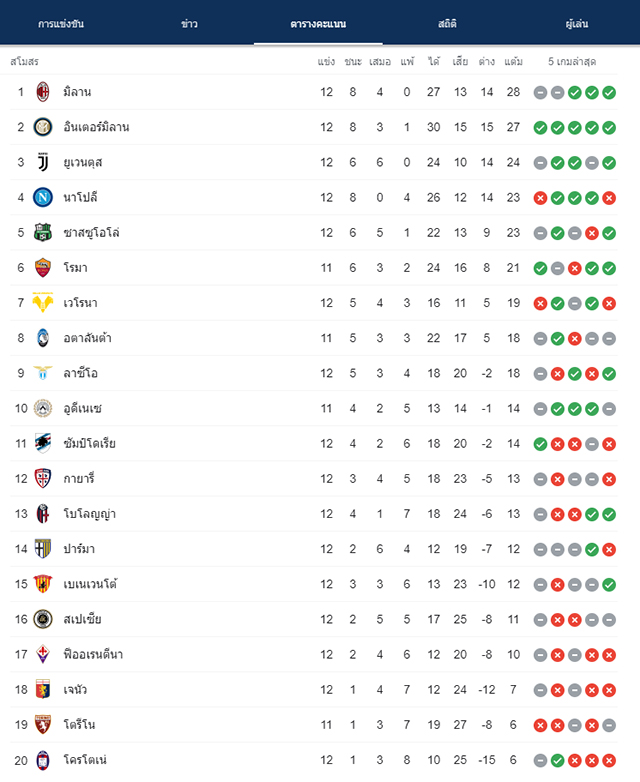Switch to the ข่าว tab

tap(189, 24)
